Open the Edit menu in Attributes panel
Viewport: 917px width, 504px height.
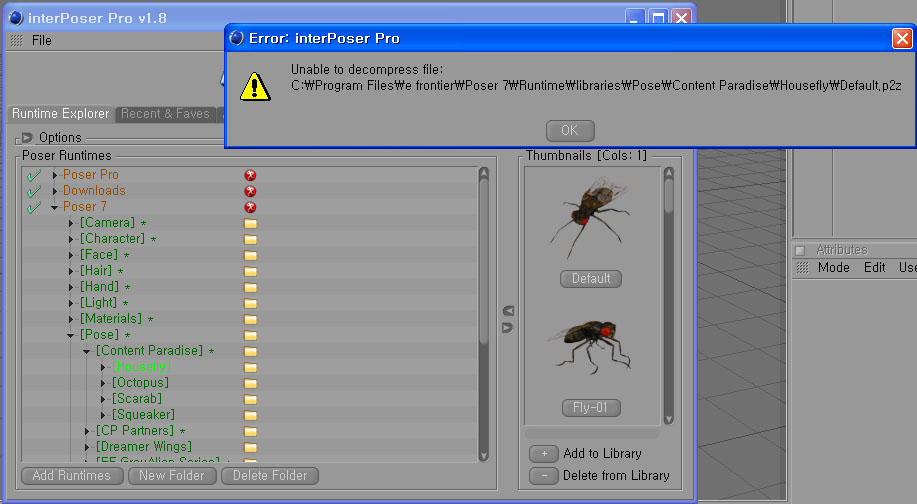tap(874, 268)
